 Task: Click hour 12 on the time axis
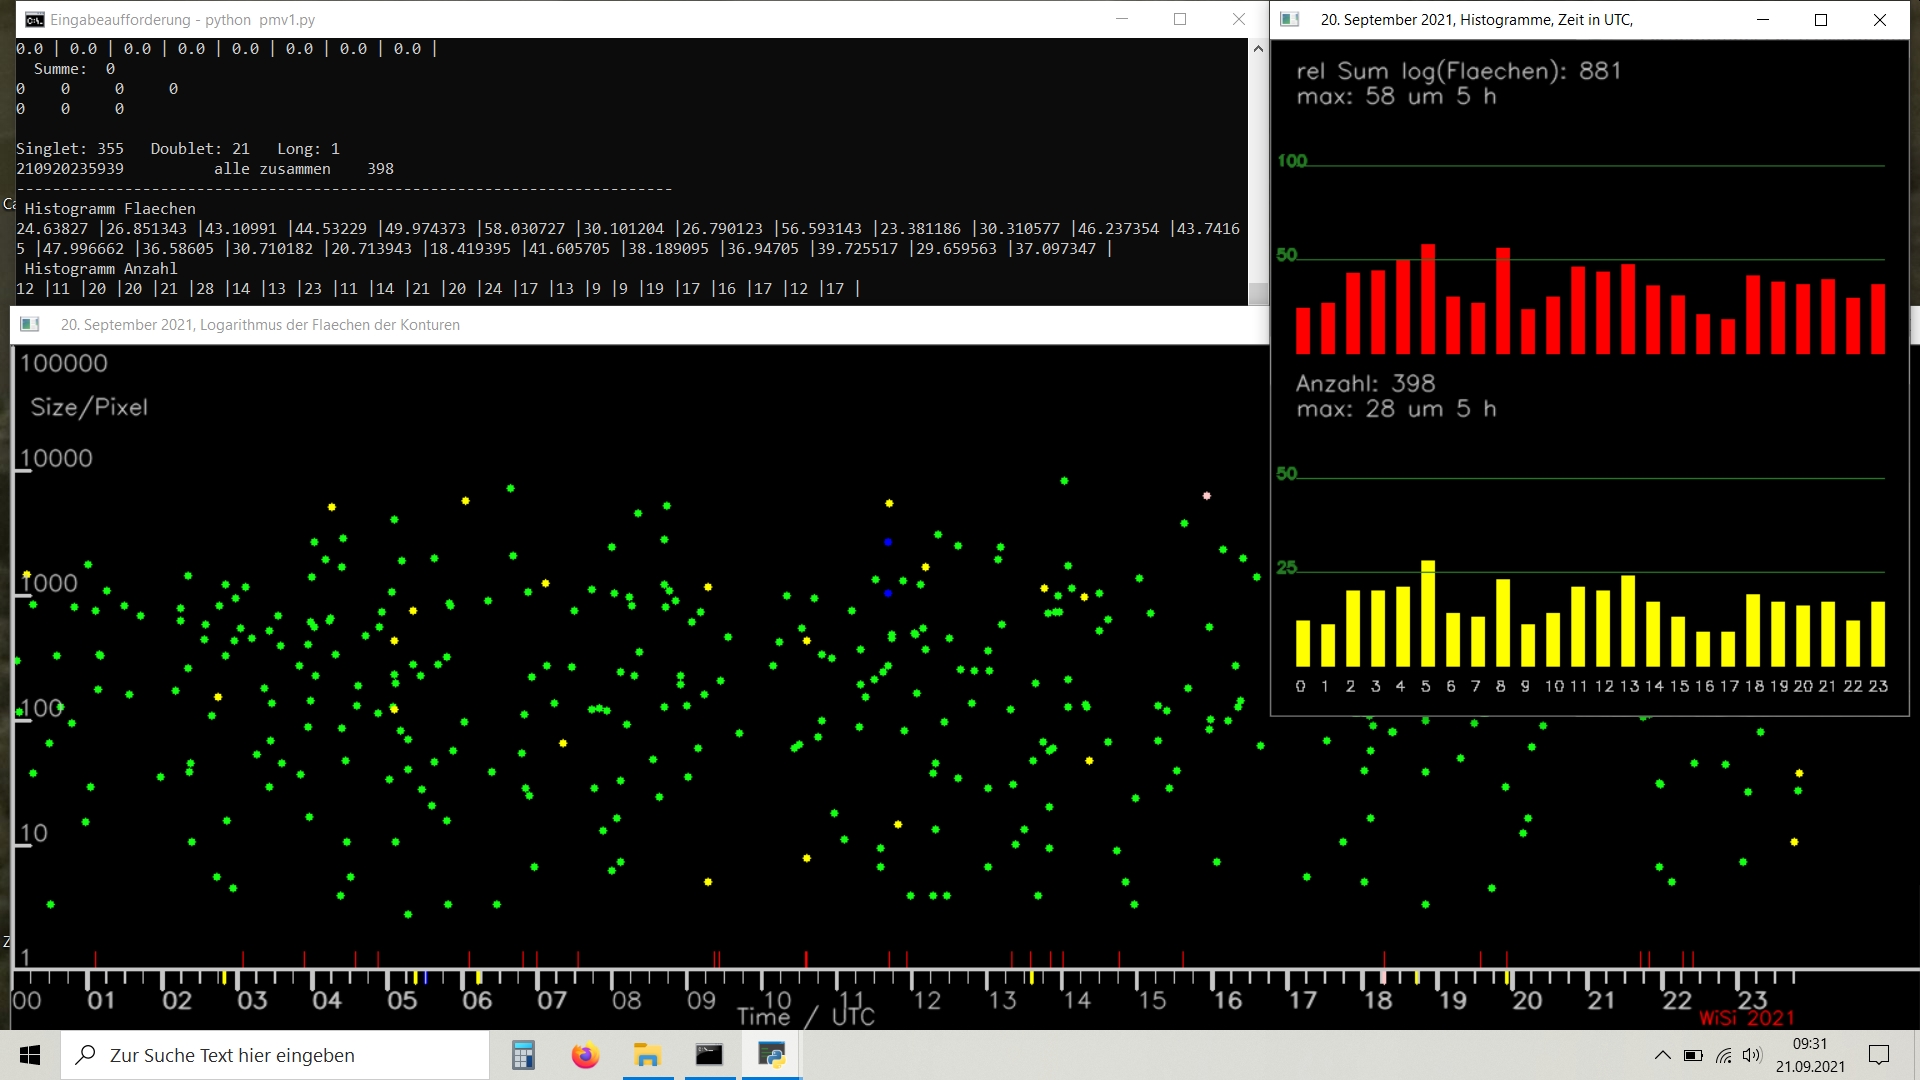(x=927, y=1000)
